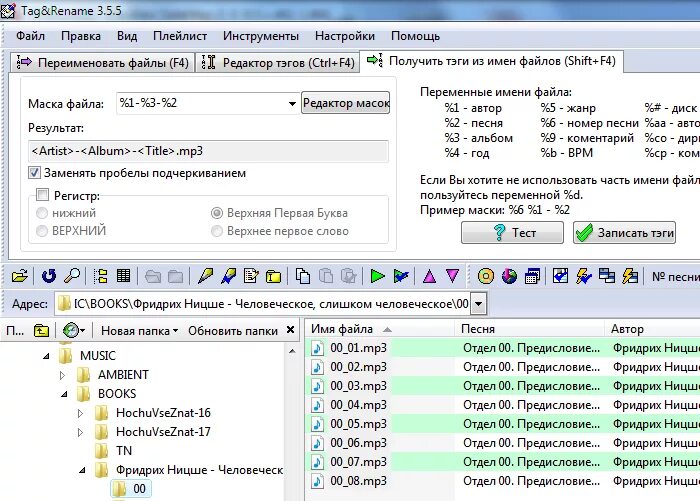Open the 'Вид' menu
Viewport: 700px width, 501px height.
[x=127, y=36]
